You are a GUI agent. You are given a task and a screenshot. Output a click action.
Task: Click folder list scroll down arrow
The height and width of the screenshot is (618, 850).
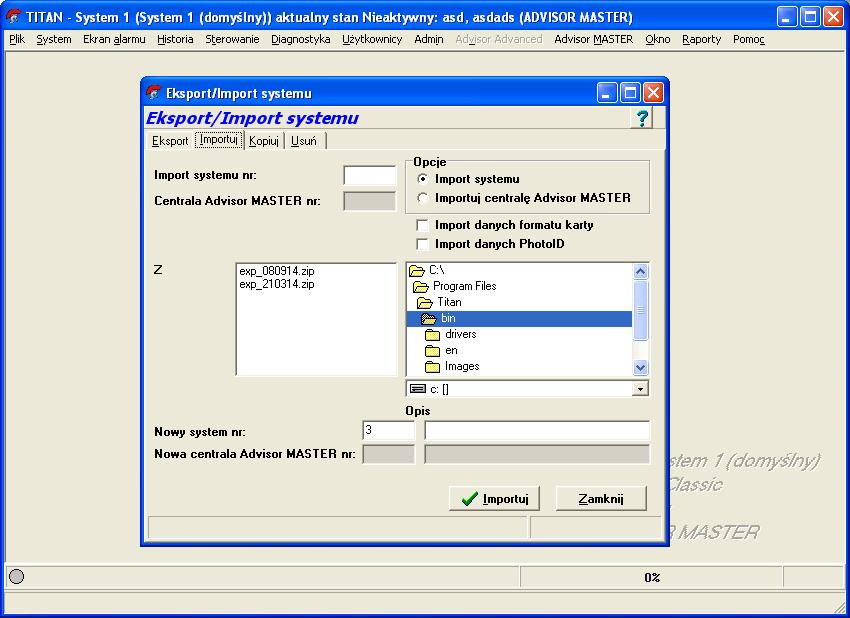pyautogui.click(x=640, y=368)
